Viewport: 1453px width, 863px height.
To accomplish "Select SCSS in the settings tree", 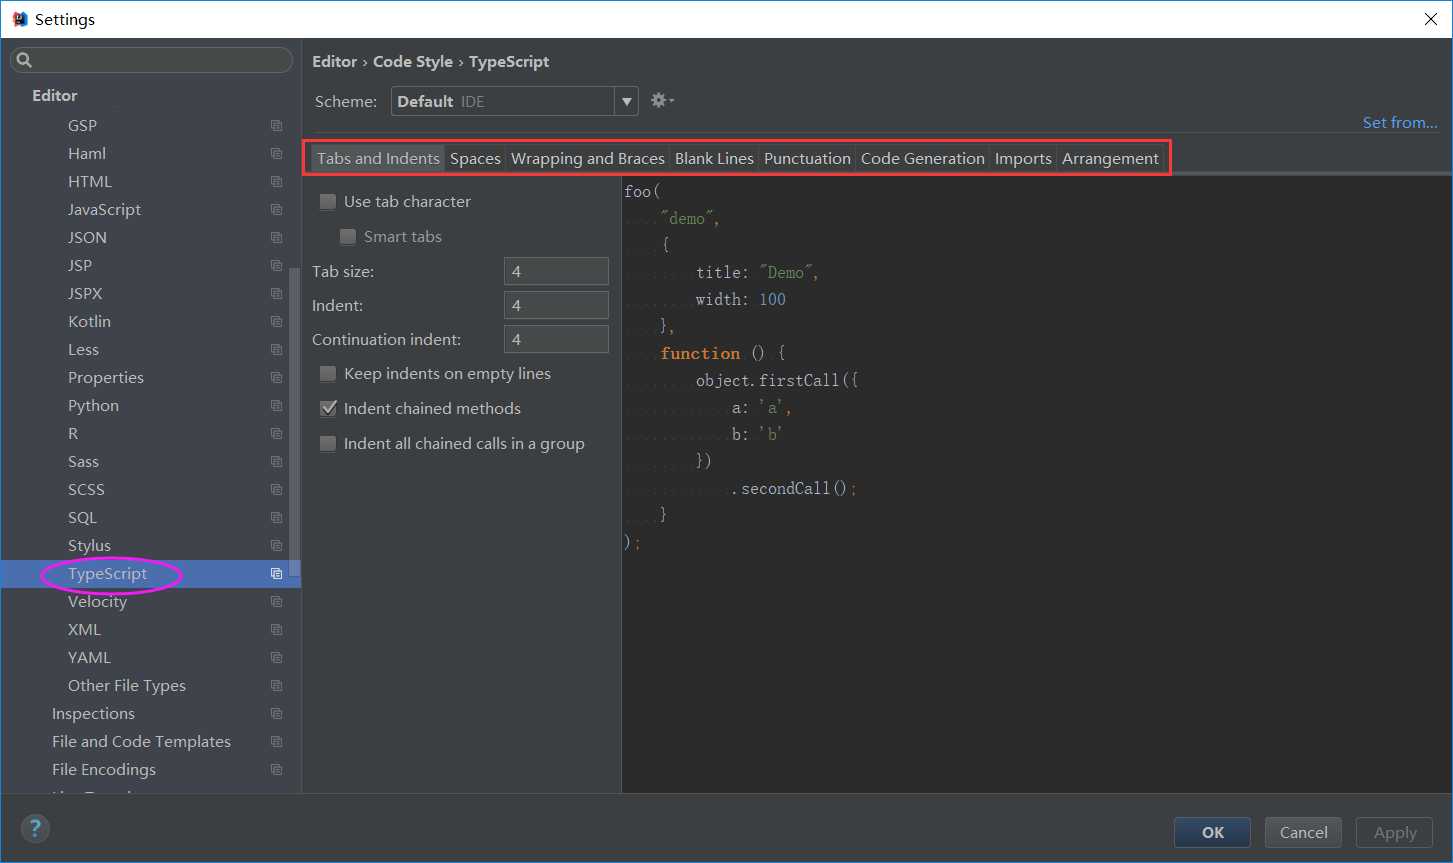I will point(86,490).
